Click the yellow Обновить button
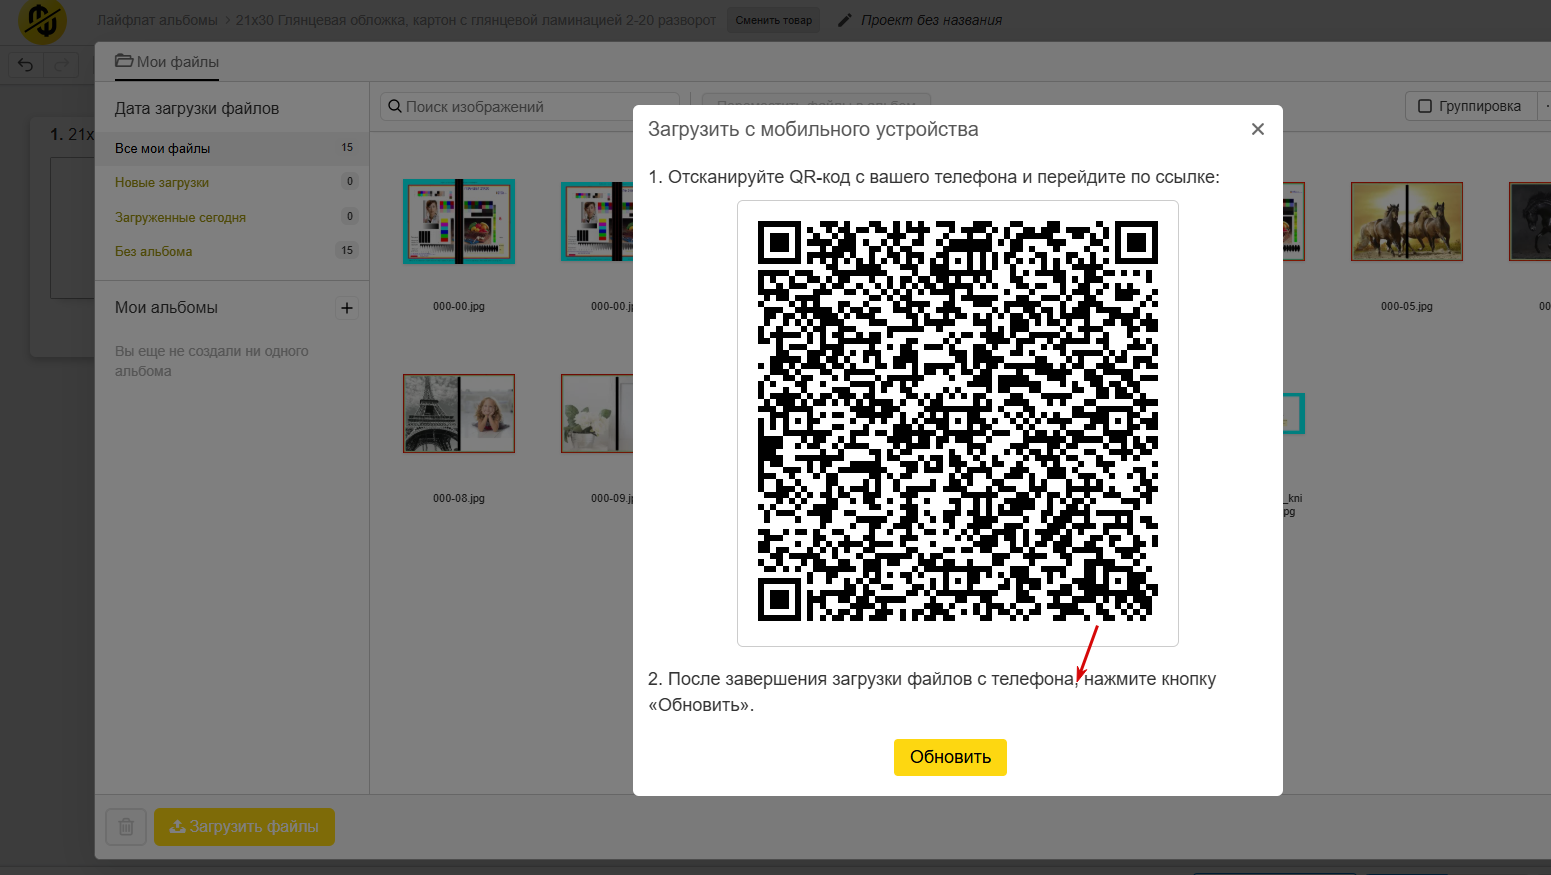 950,757
